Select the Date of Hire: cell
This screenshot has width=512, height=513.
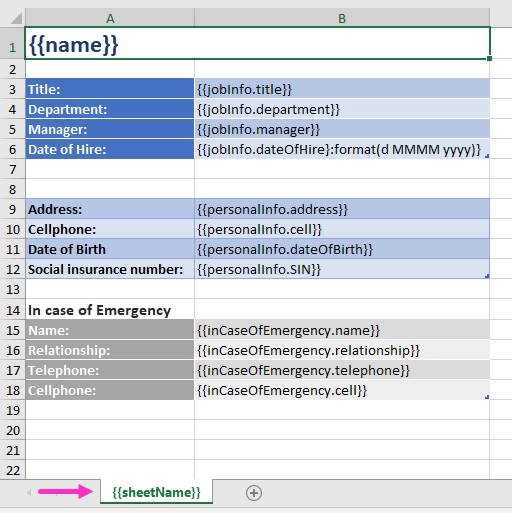[110, 149]
